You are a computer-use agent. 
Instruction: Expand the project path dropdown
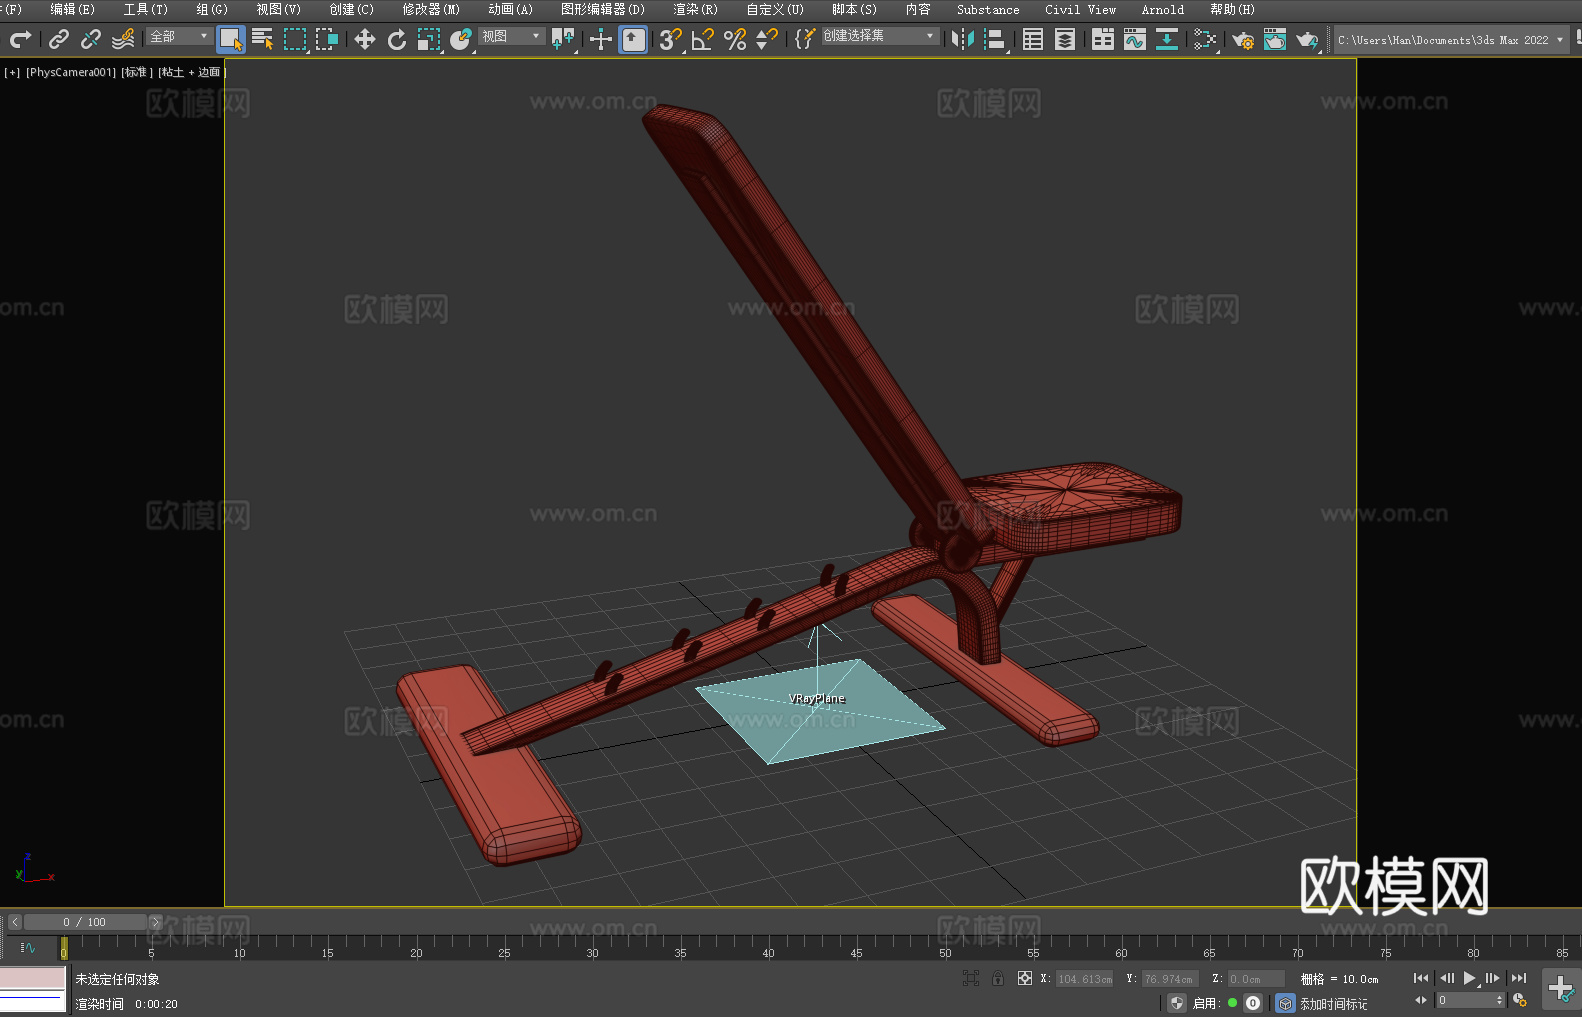click(1560, 40)
